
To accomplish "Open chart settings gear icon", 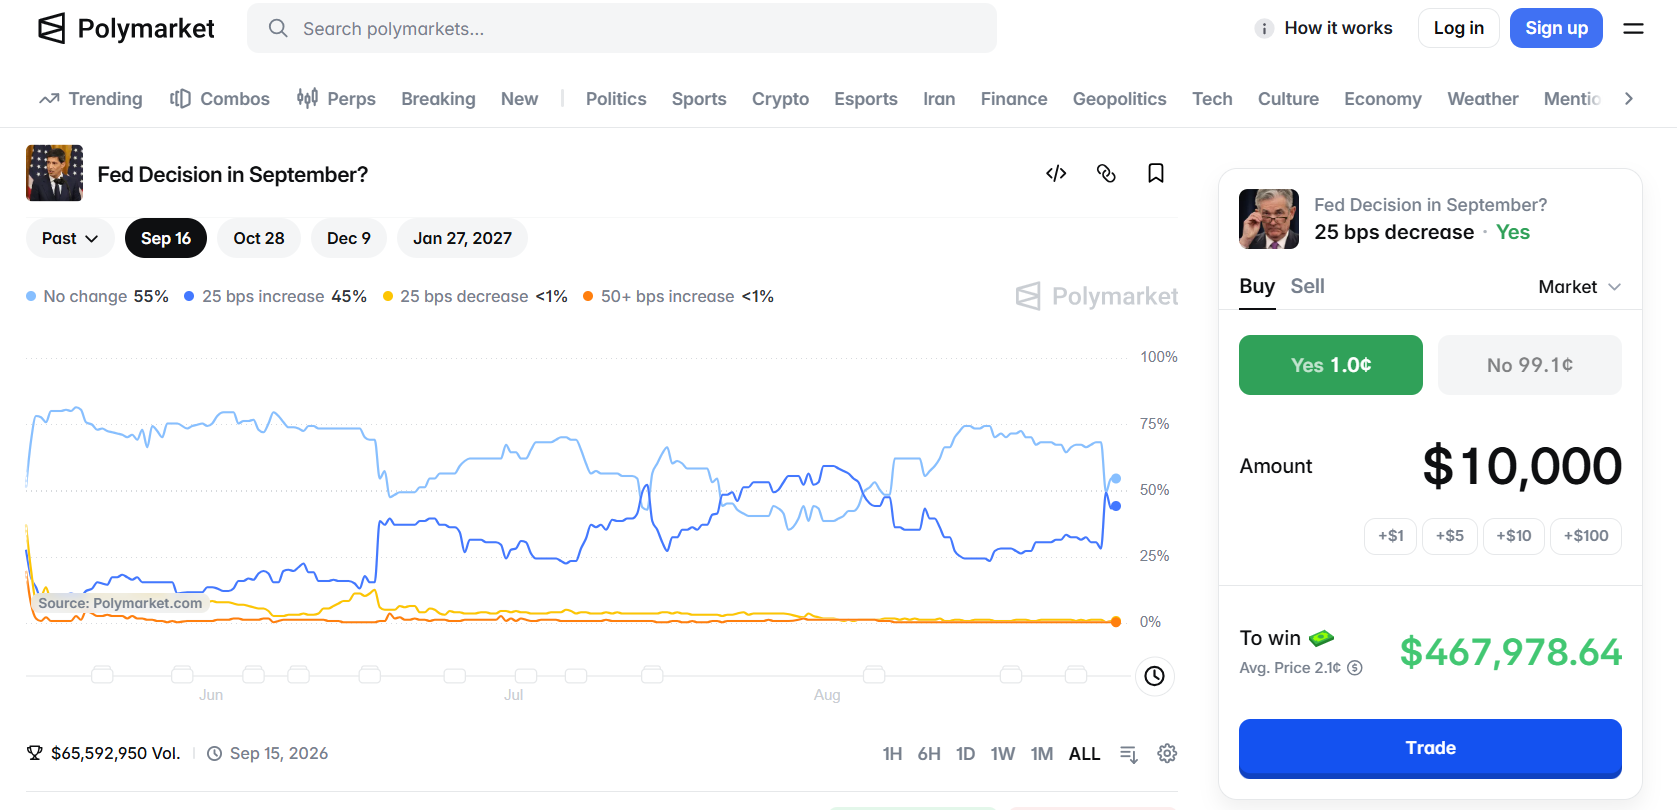I will click(x=1167, y=753).
